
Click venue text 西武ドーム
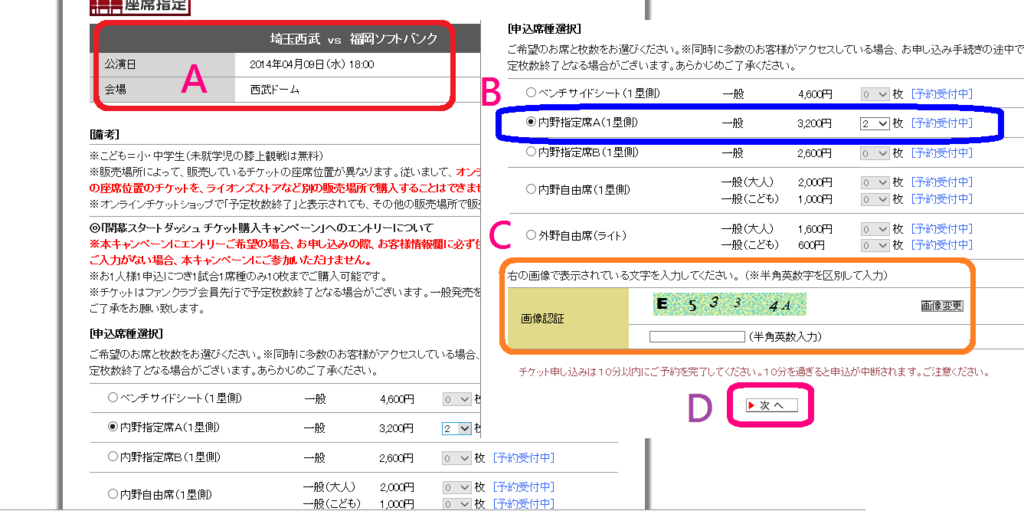(x=275, y=89)
